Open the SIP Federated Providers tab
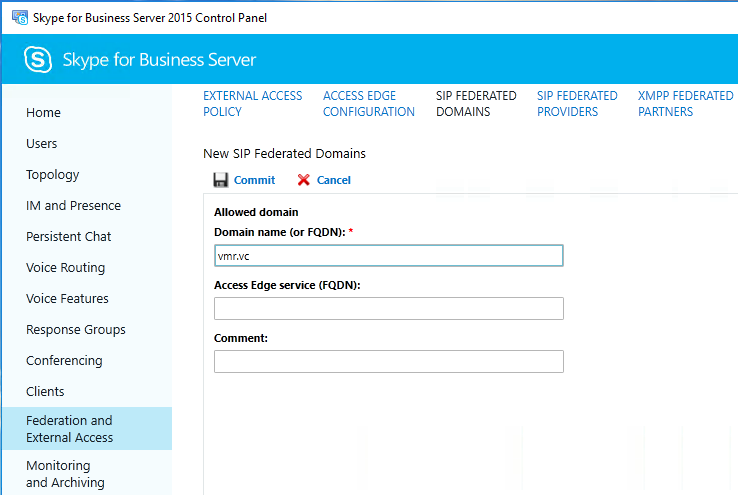Screen dimensions: 738x495 coord(577,104)
